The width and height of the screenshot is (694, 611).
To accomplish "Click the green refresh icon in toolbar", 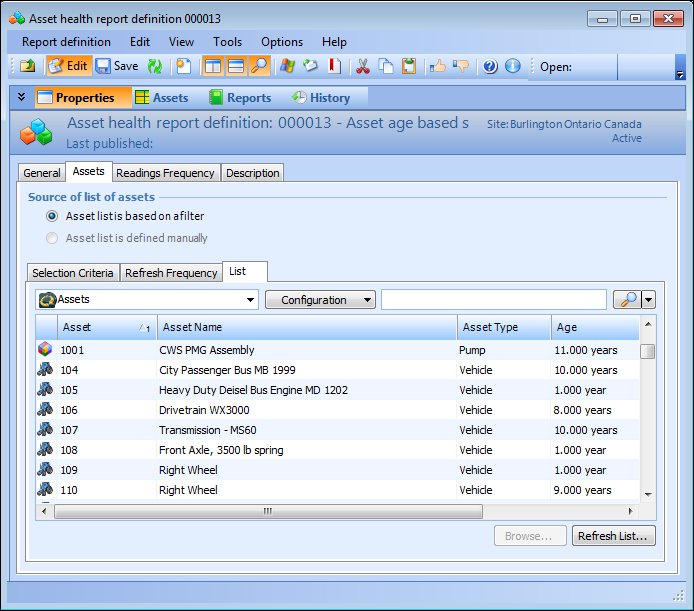I will pyautogui.click(x=155, y=66).
